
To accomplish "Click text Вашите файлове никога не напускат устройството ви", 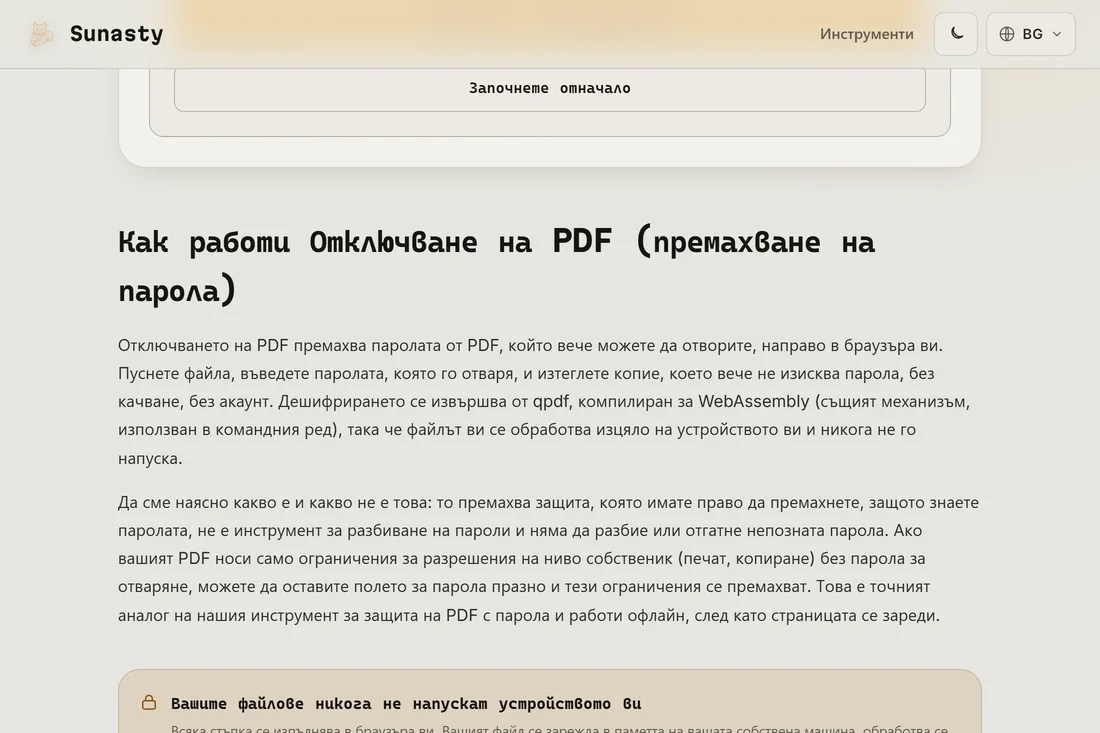I will [x=406, y=703].
